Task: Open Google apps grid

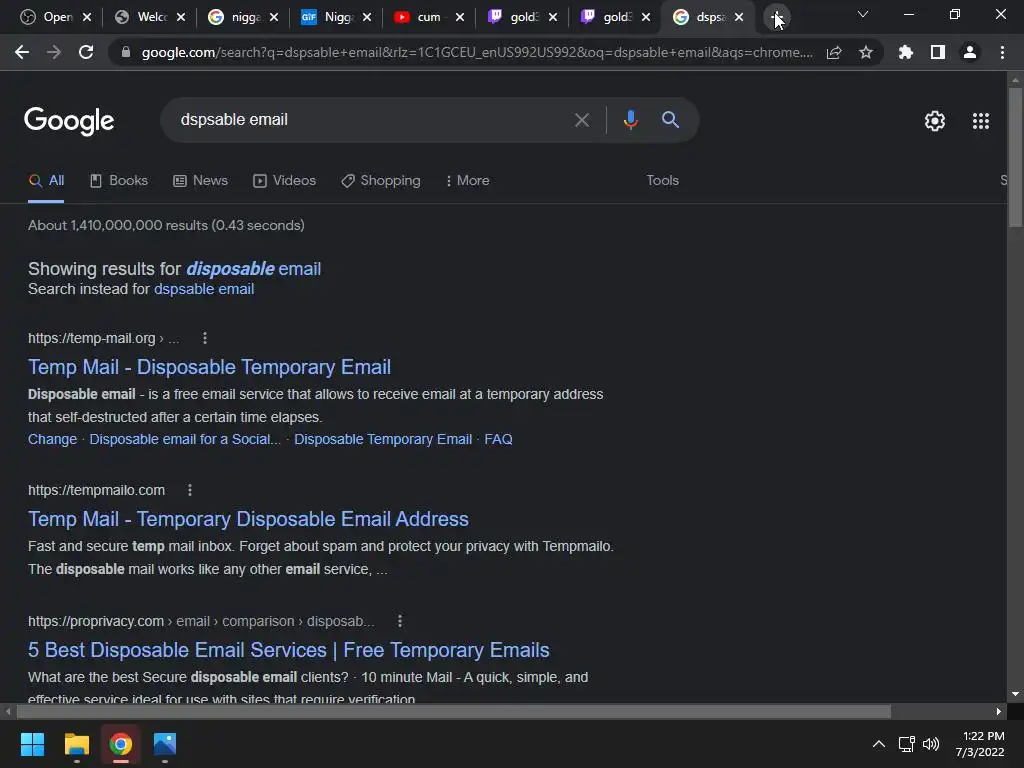Action: [x=981, y=121]
